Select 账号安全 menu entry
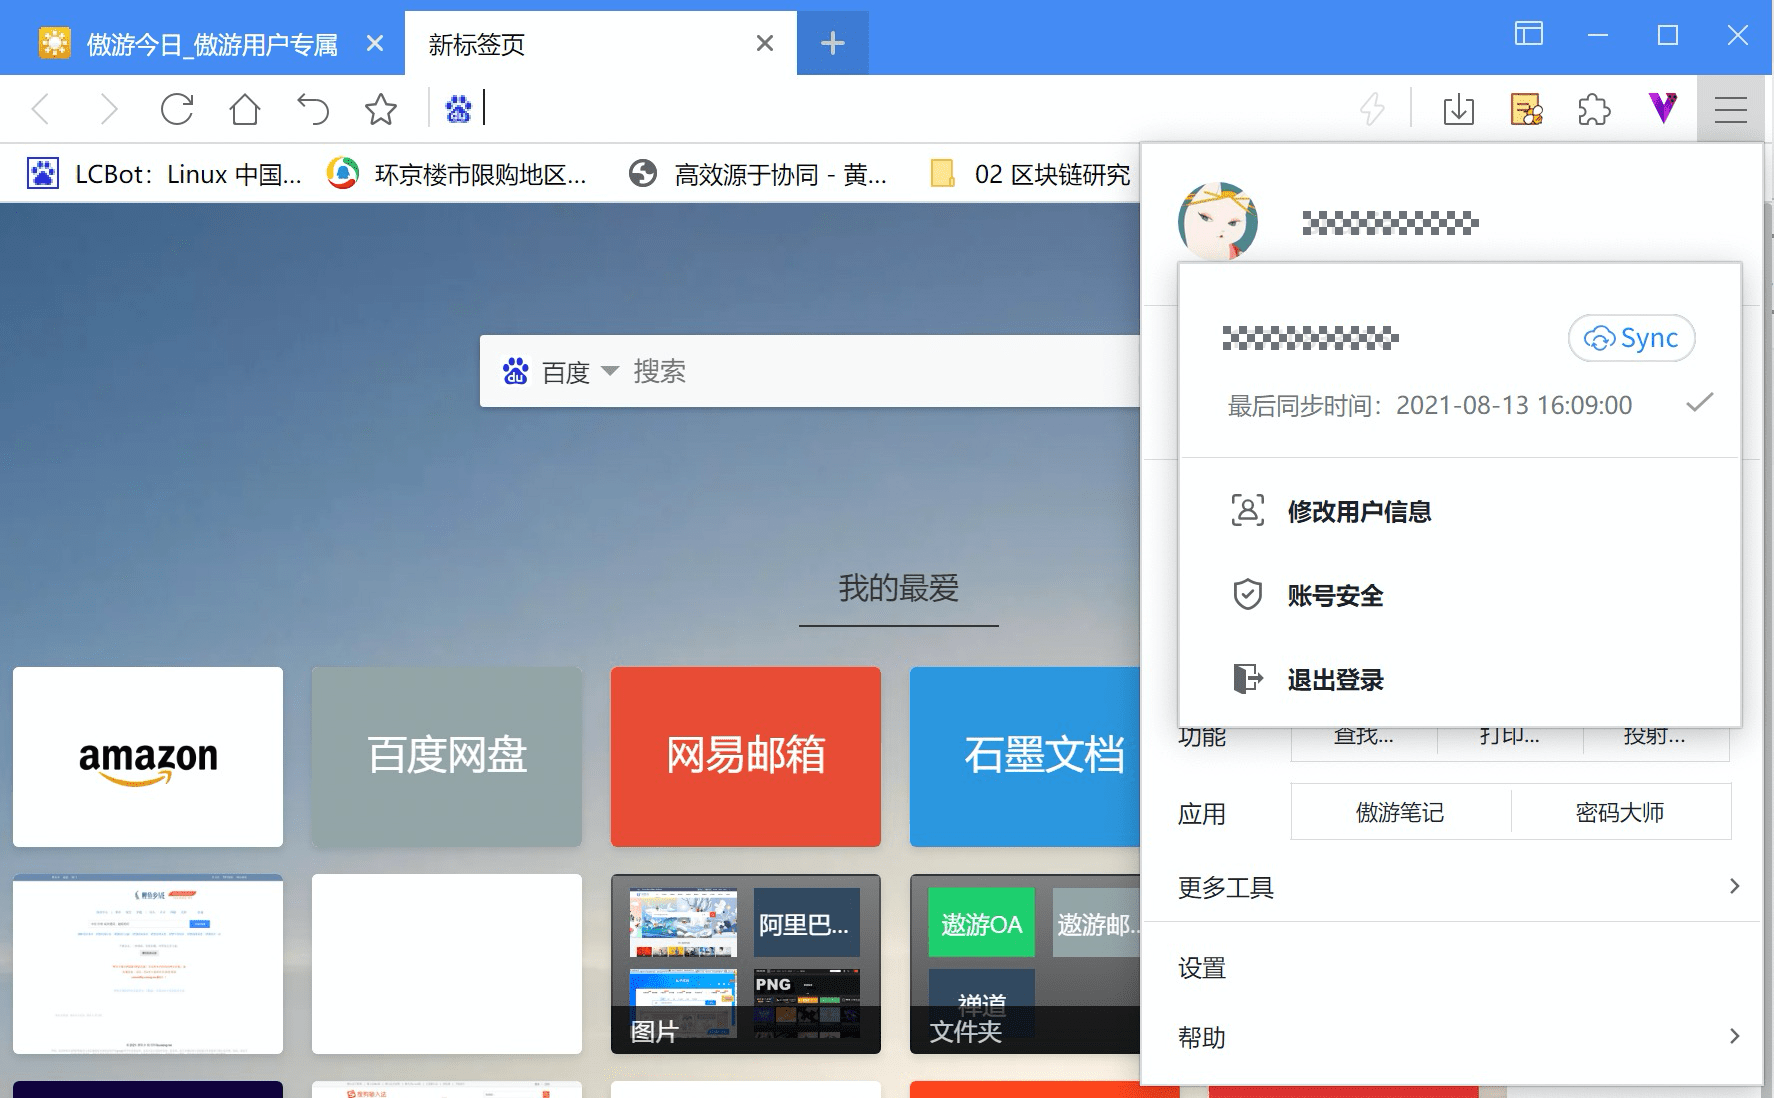The image size is (1774, 1098). point(1460,595)
